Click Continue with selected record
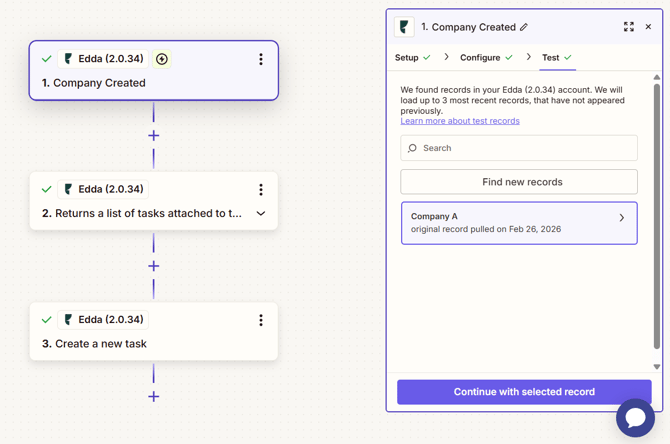Screen dimensions: 670x444 click(524, 392)
